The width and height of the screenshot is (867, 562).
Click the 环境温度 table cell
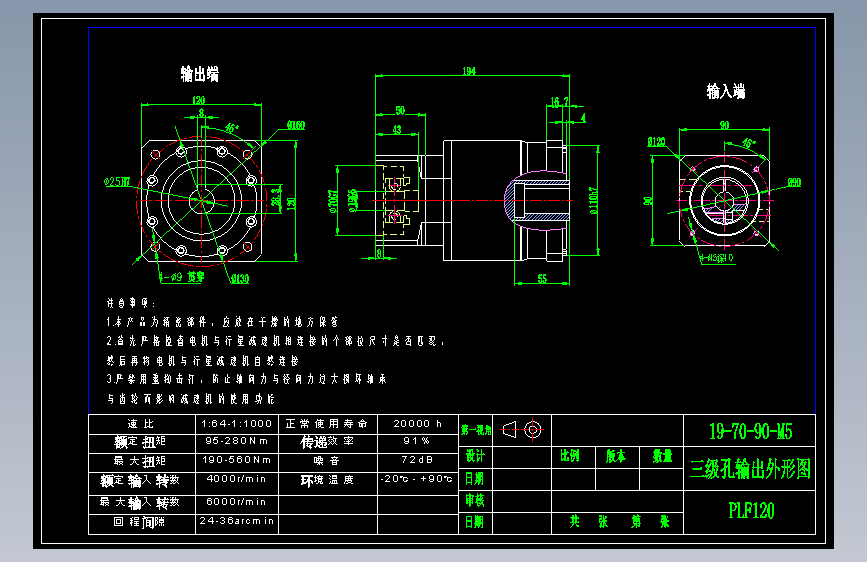327,481
